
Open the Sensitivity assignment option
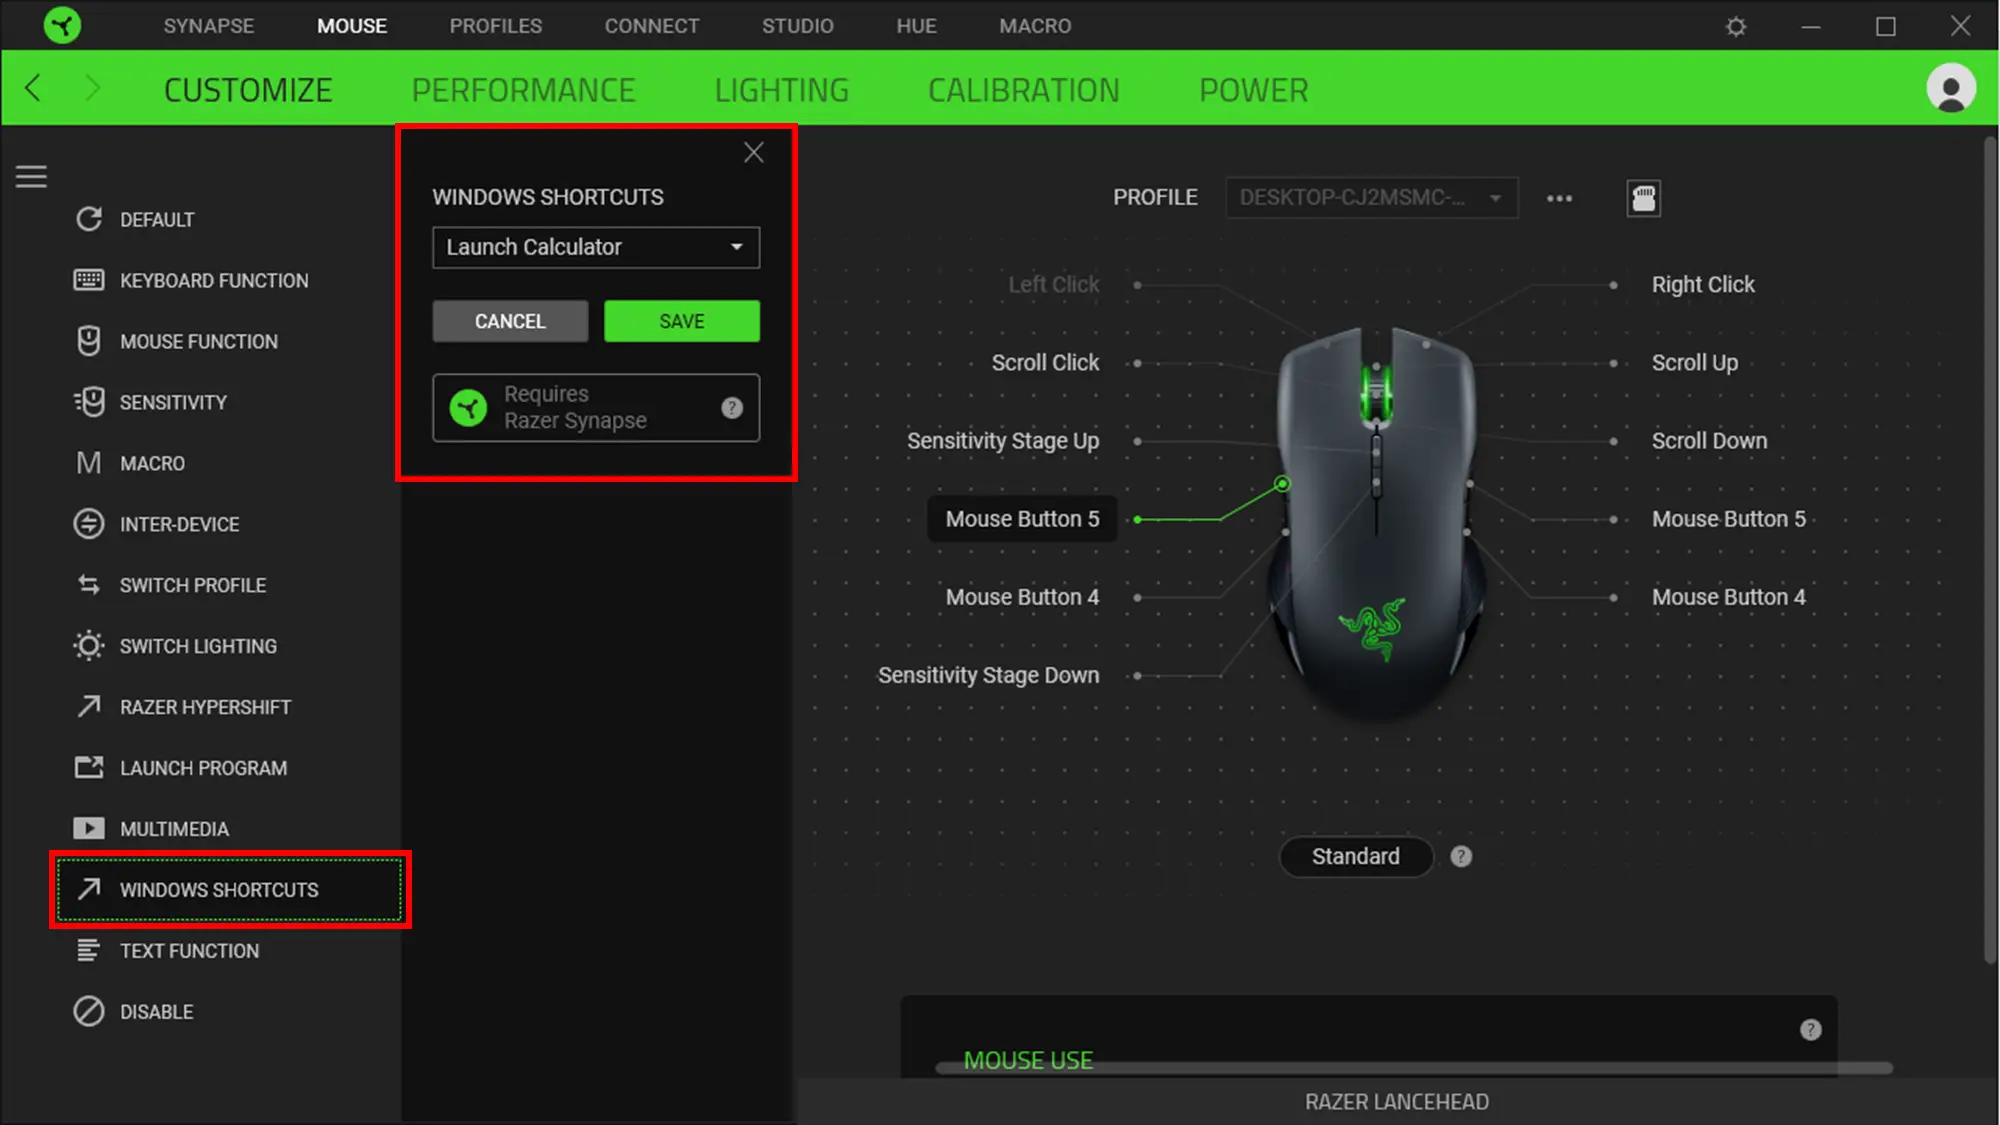pos(173,402)
